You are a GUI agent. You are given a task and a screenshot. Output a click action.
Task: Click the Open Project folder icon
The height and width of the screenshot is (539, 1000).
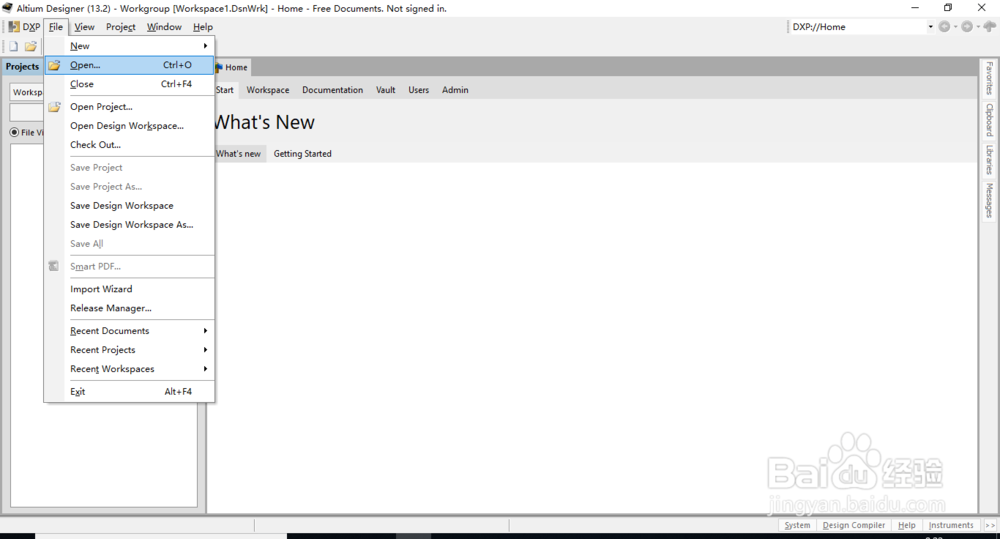click(54, 107)
